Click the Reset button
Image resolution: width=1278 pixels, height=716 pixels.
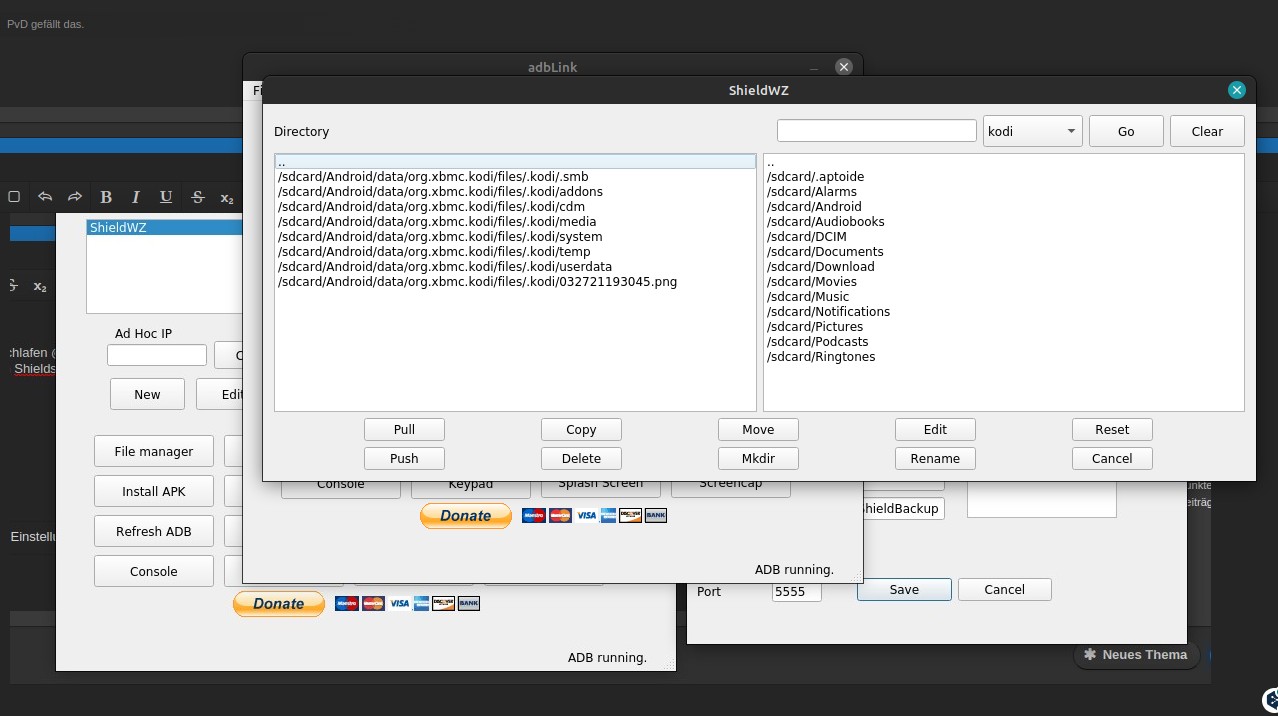(x=1112, y=429)
